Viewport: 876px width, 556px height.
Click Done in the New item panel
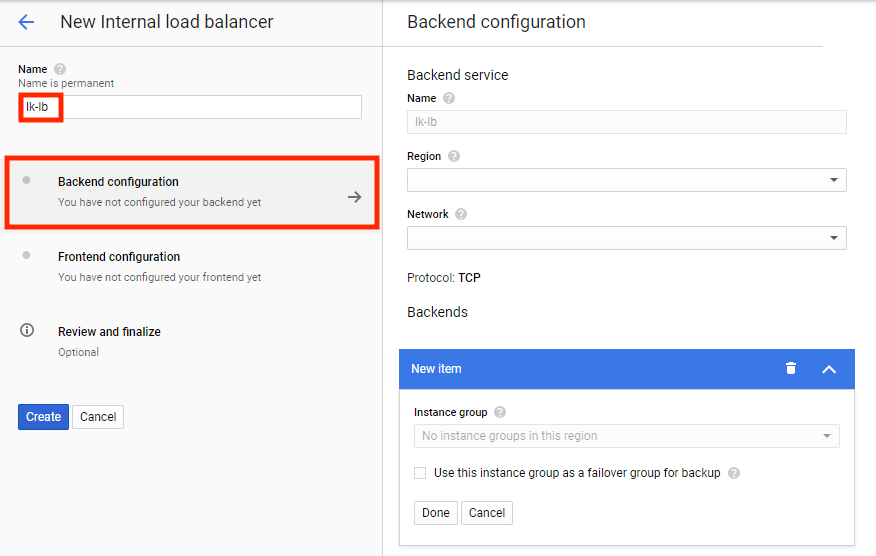tap(435, 513)
